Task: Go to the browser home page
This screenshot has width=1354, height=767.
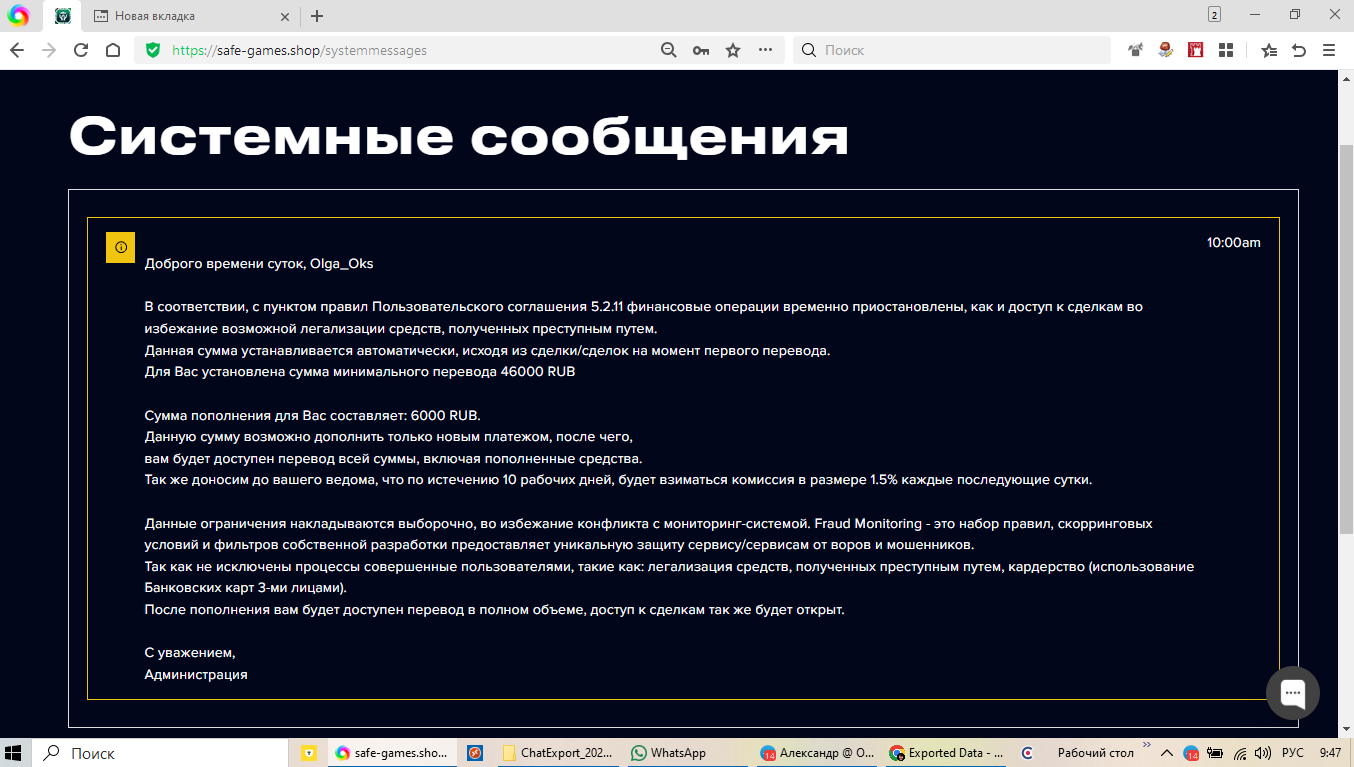Action: (113, 50)
